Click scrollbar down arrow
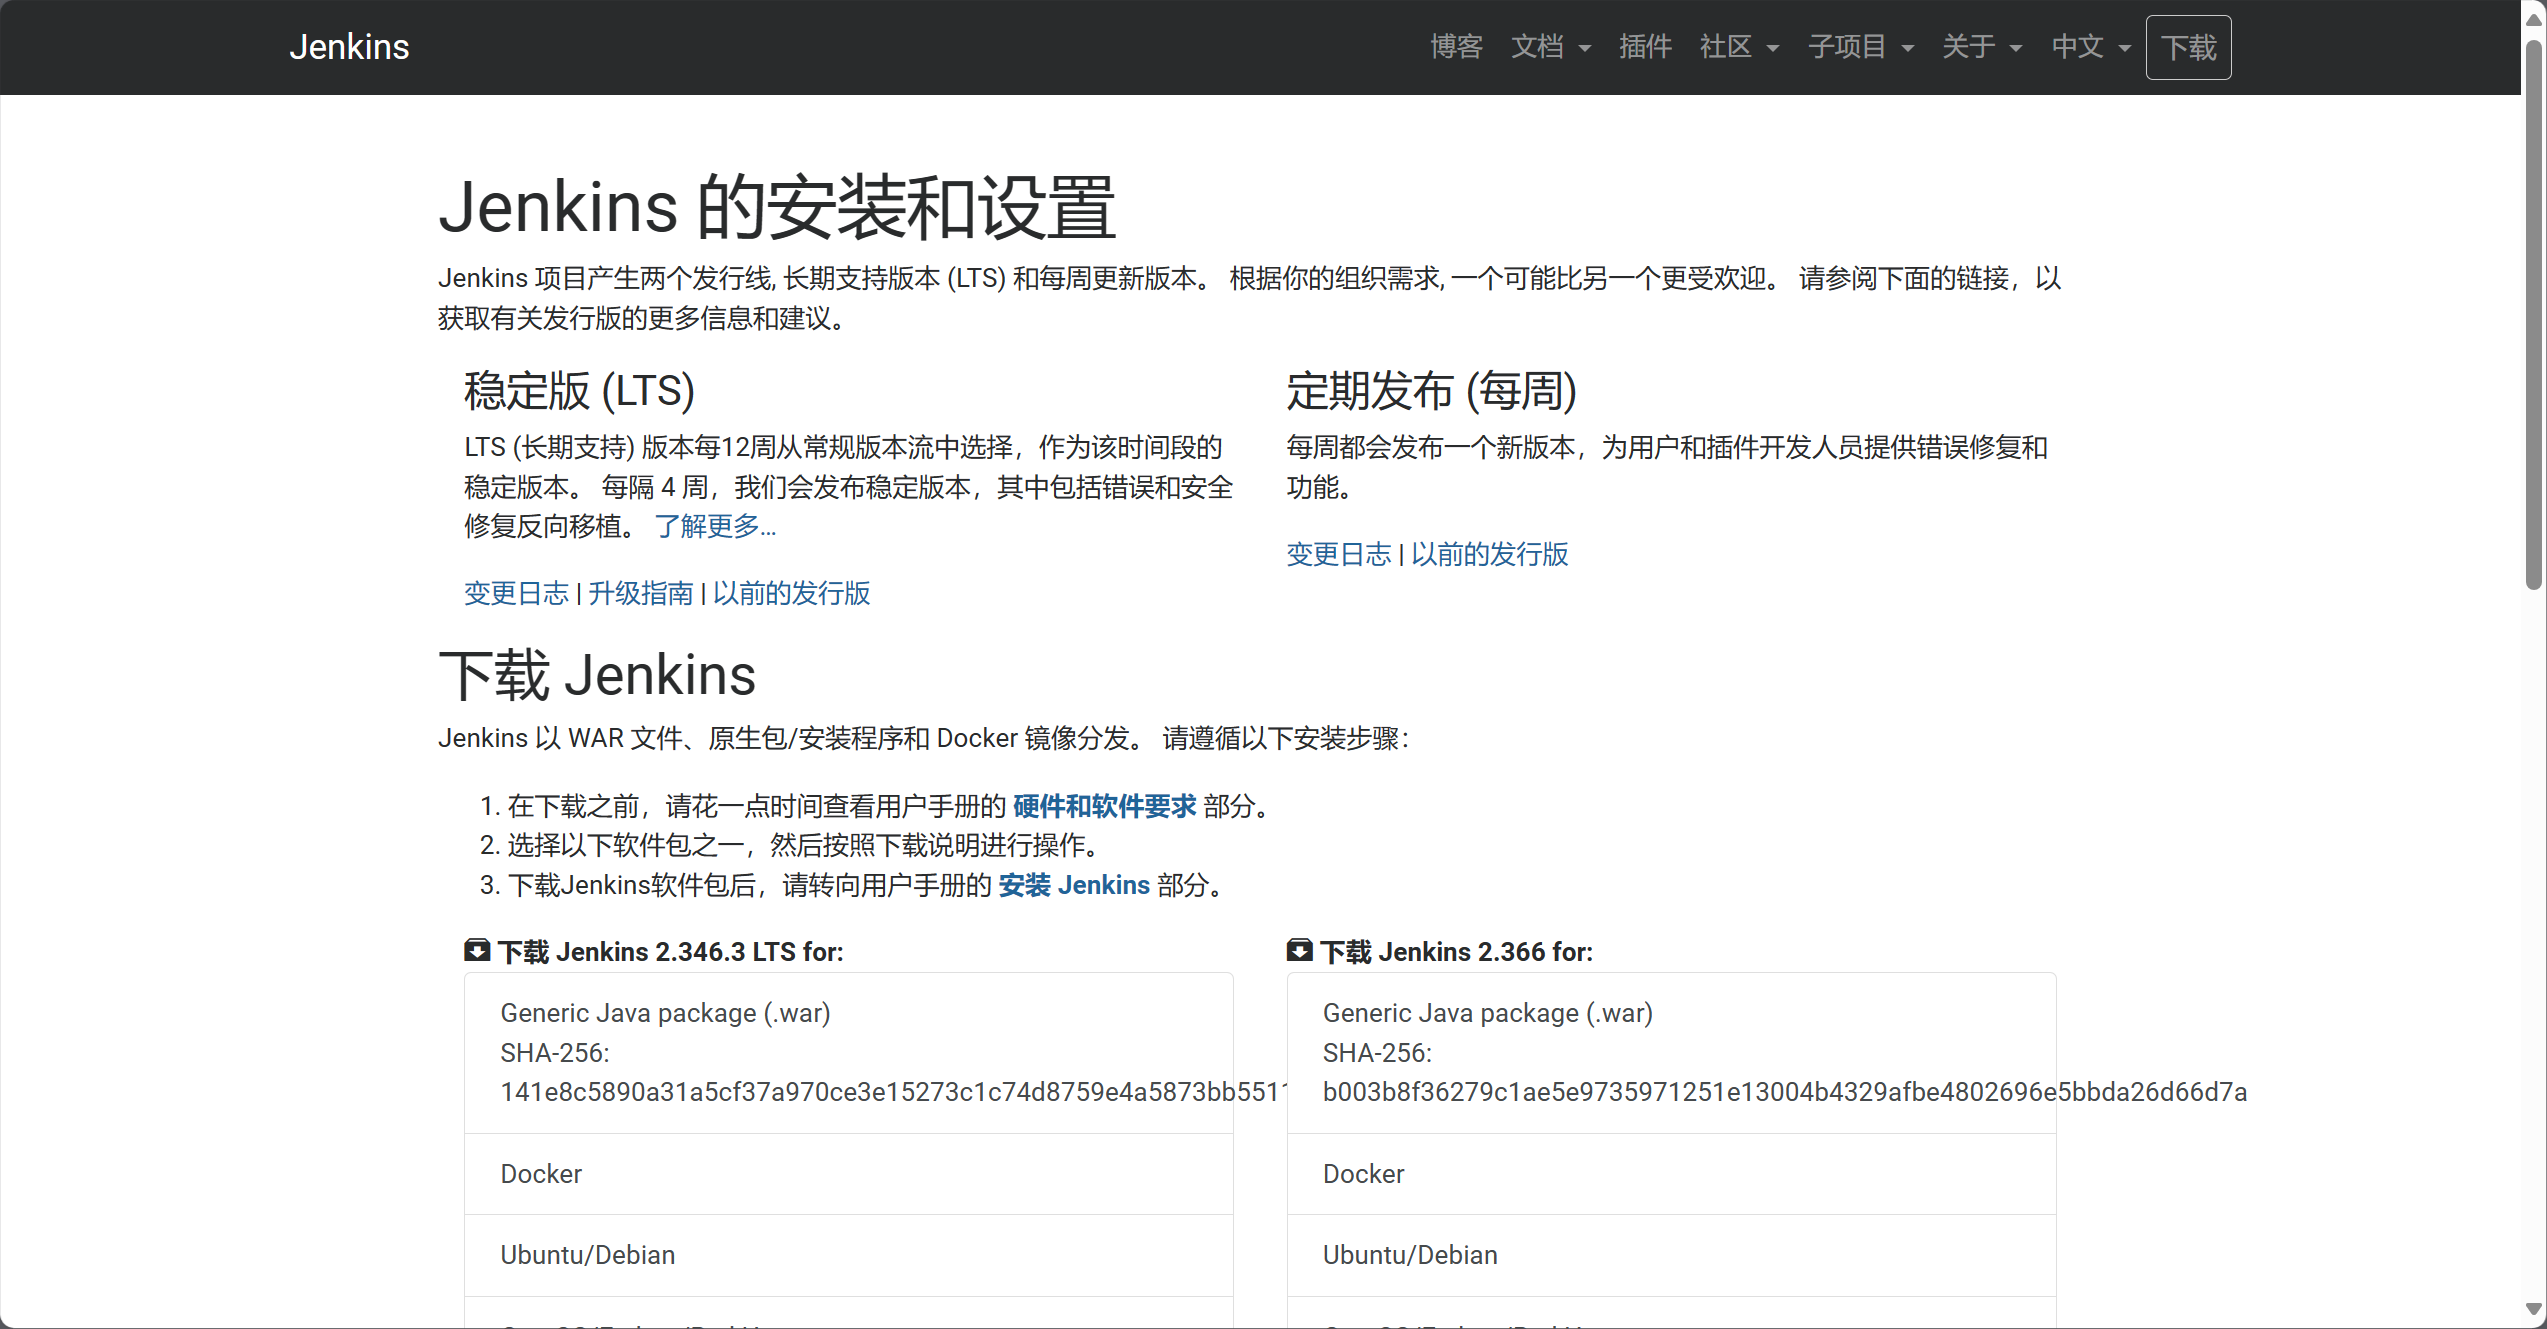The height and width of the screenshot is (1329, 2547). click(2533, 1308)
